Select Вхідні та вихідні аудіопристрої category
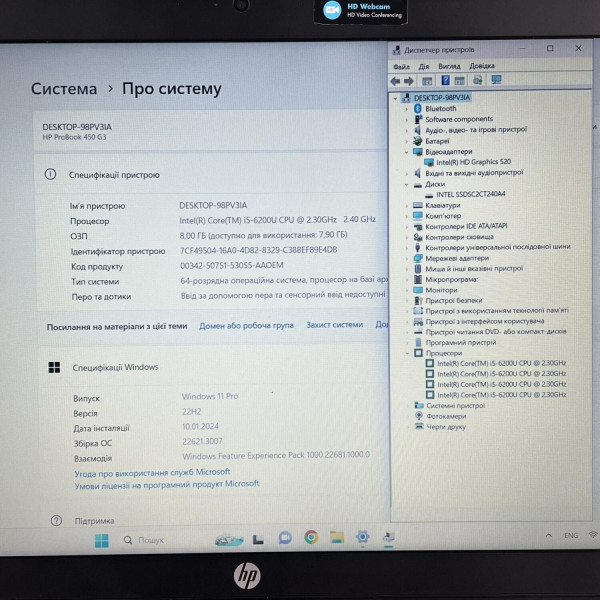The width and height of the screenshot is (600, 600). pyautogui.click(x=474, y=173)
